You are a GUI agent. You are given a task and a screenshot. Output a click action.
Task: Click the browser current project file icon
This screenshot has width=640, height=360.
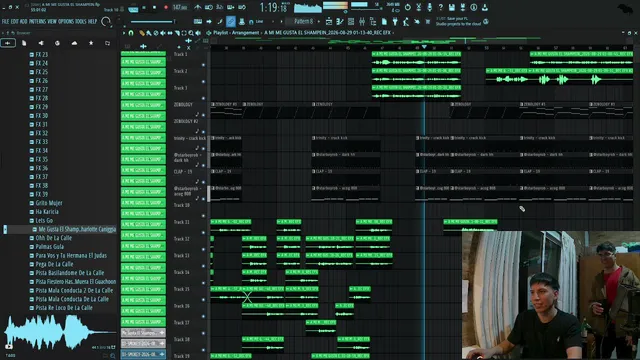point(24,43)
